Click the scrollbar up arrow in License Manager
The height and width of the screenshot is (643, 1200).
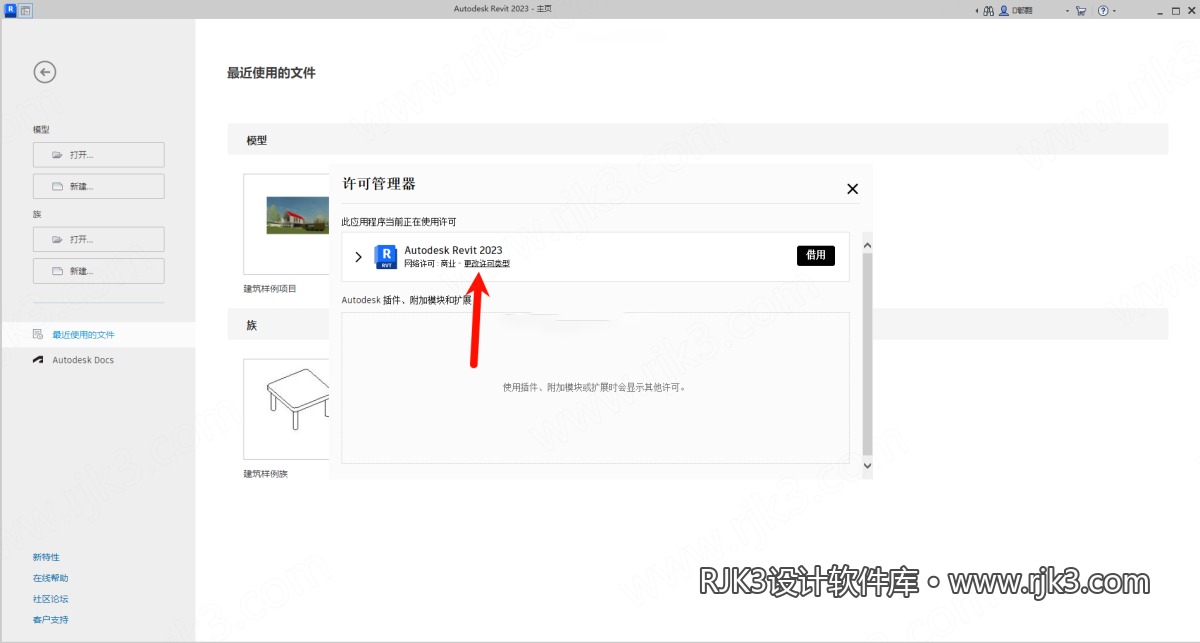(867, 244)
